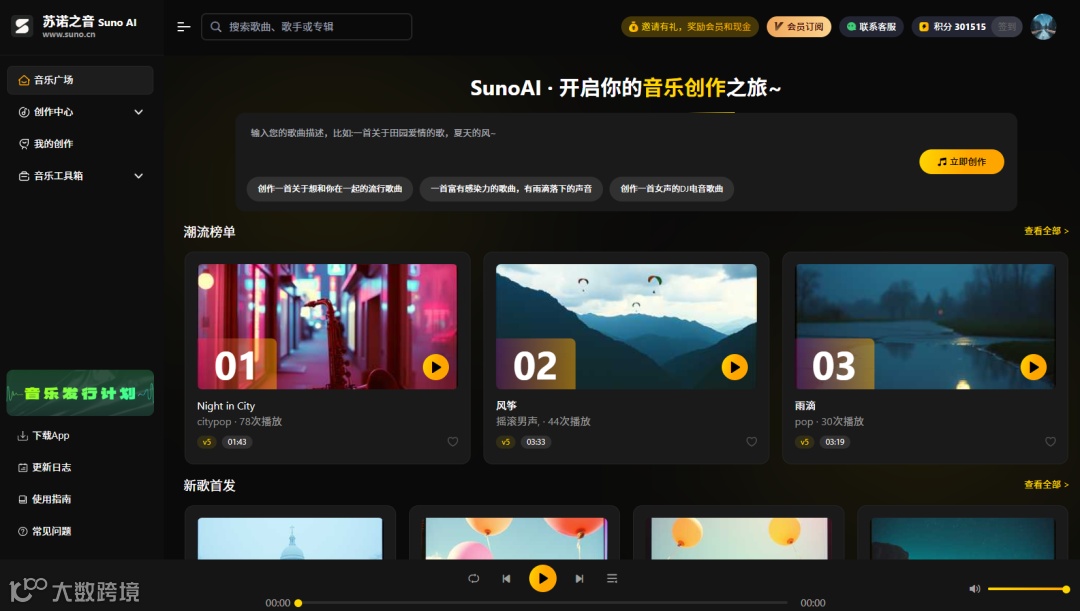1080x611 pixels.
Task: Open the 新歌首发 orange balloons cover
Action: pyautogui.click(x=740, y=539)
